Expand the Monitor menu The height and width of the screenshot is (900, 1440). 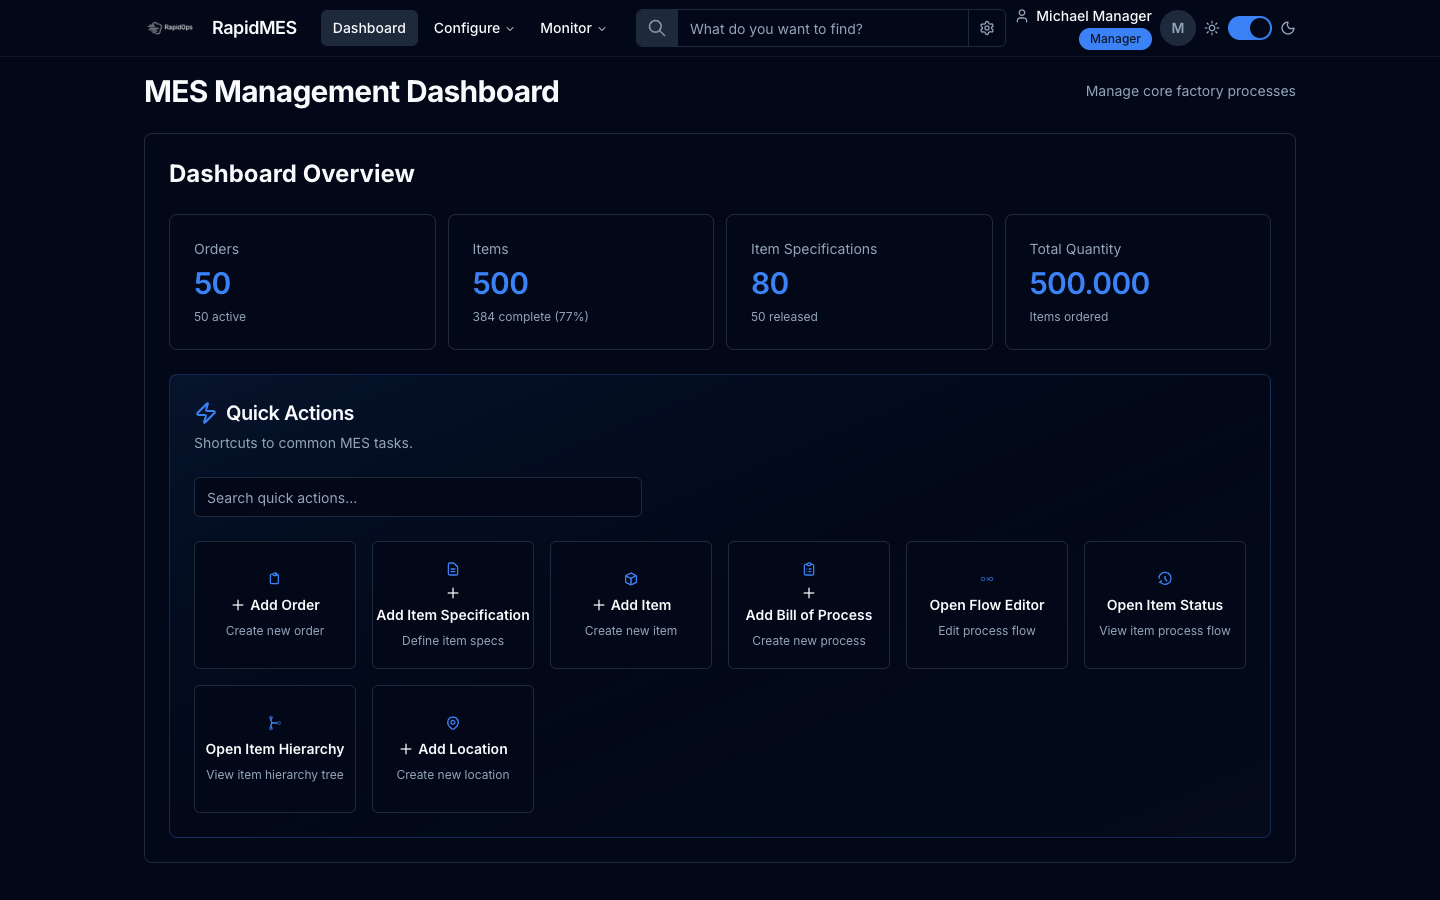(573, 28)
